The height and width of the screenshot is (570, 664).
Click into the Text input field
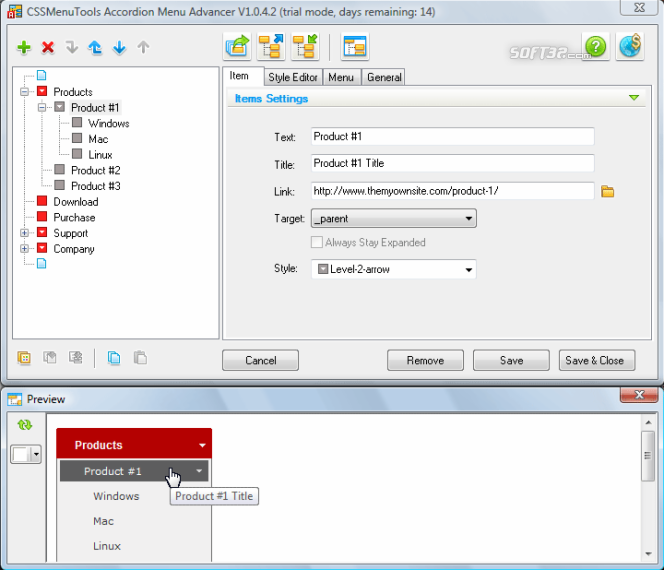(452, 136)
